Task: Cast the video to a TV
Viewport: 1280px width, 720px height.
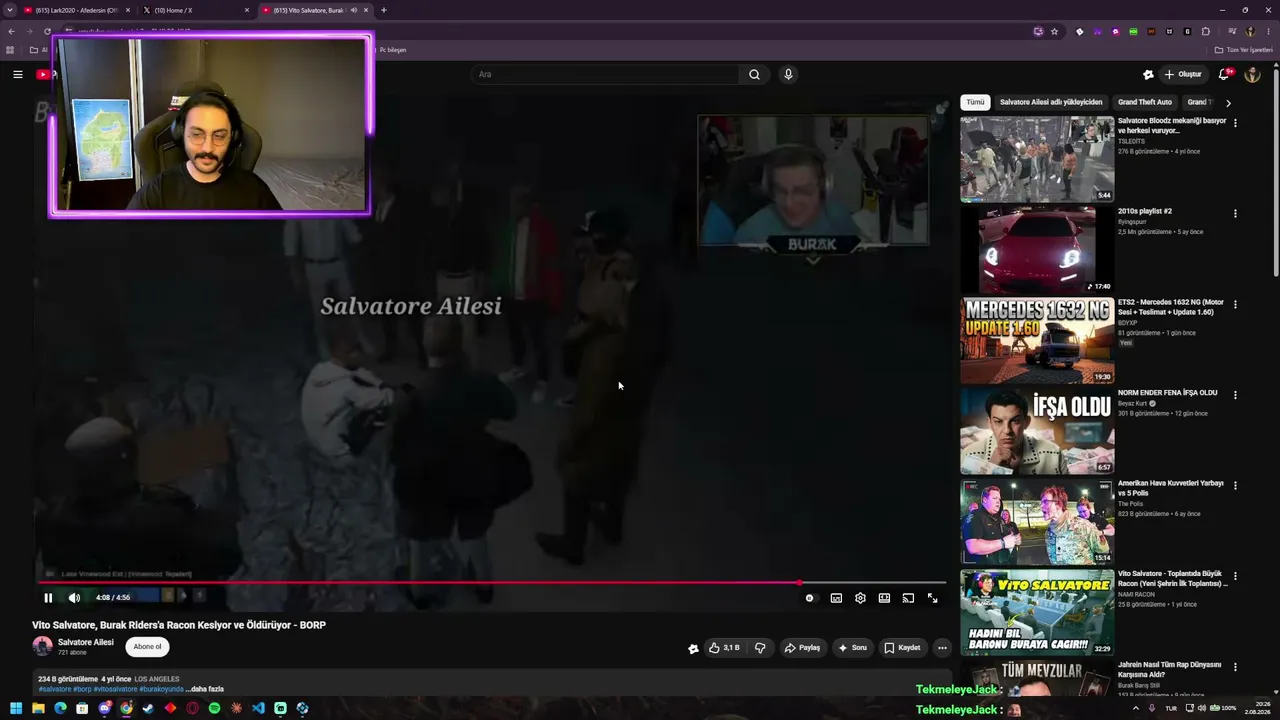Action: (x=908, y=598)
